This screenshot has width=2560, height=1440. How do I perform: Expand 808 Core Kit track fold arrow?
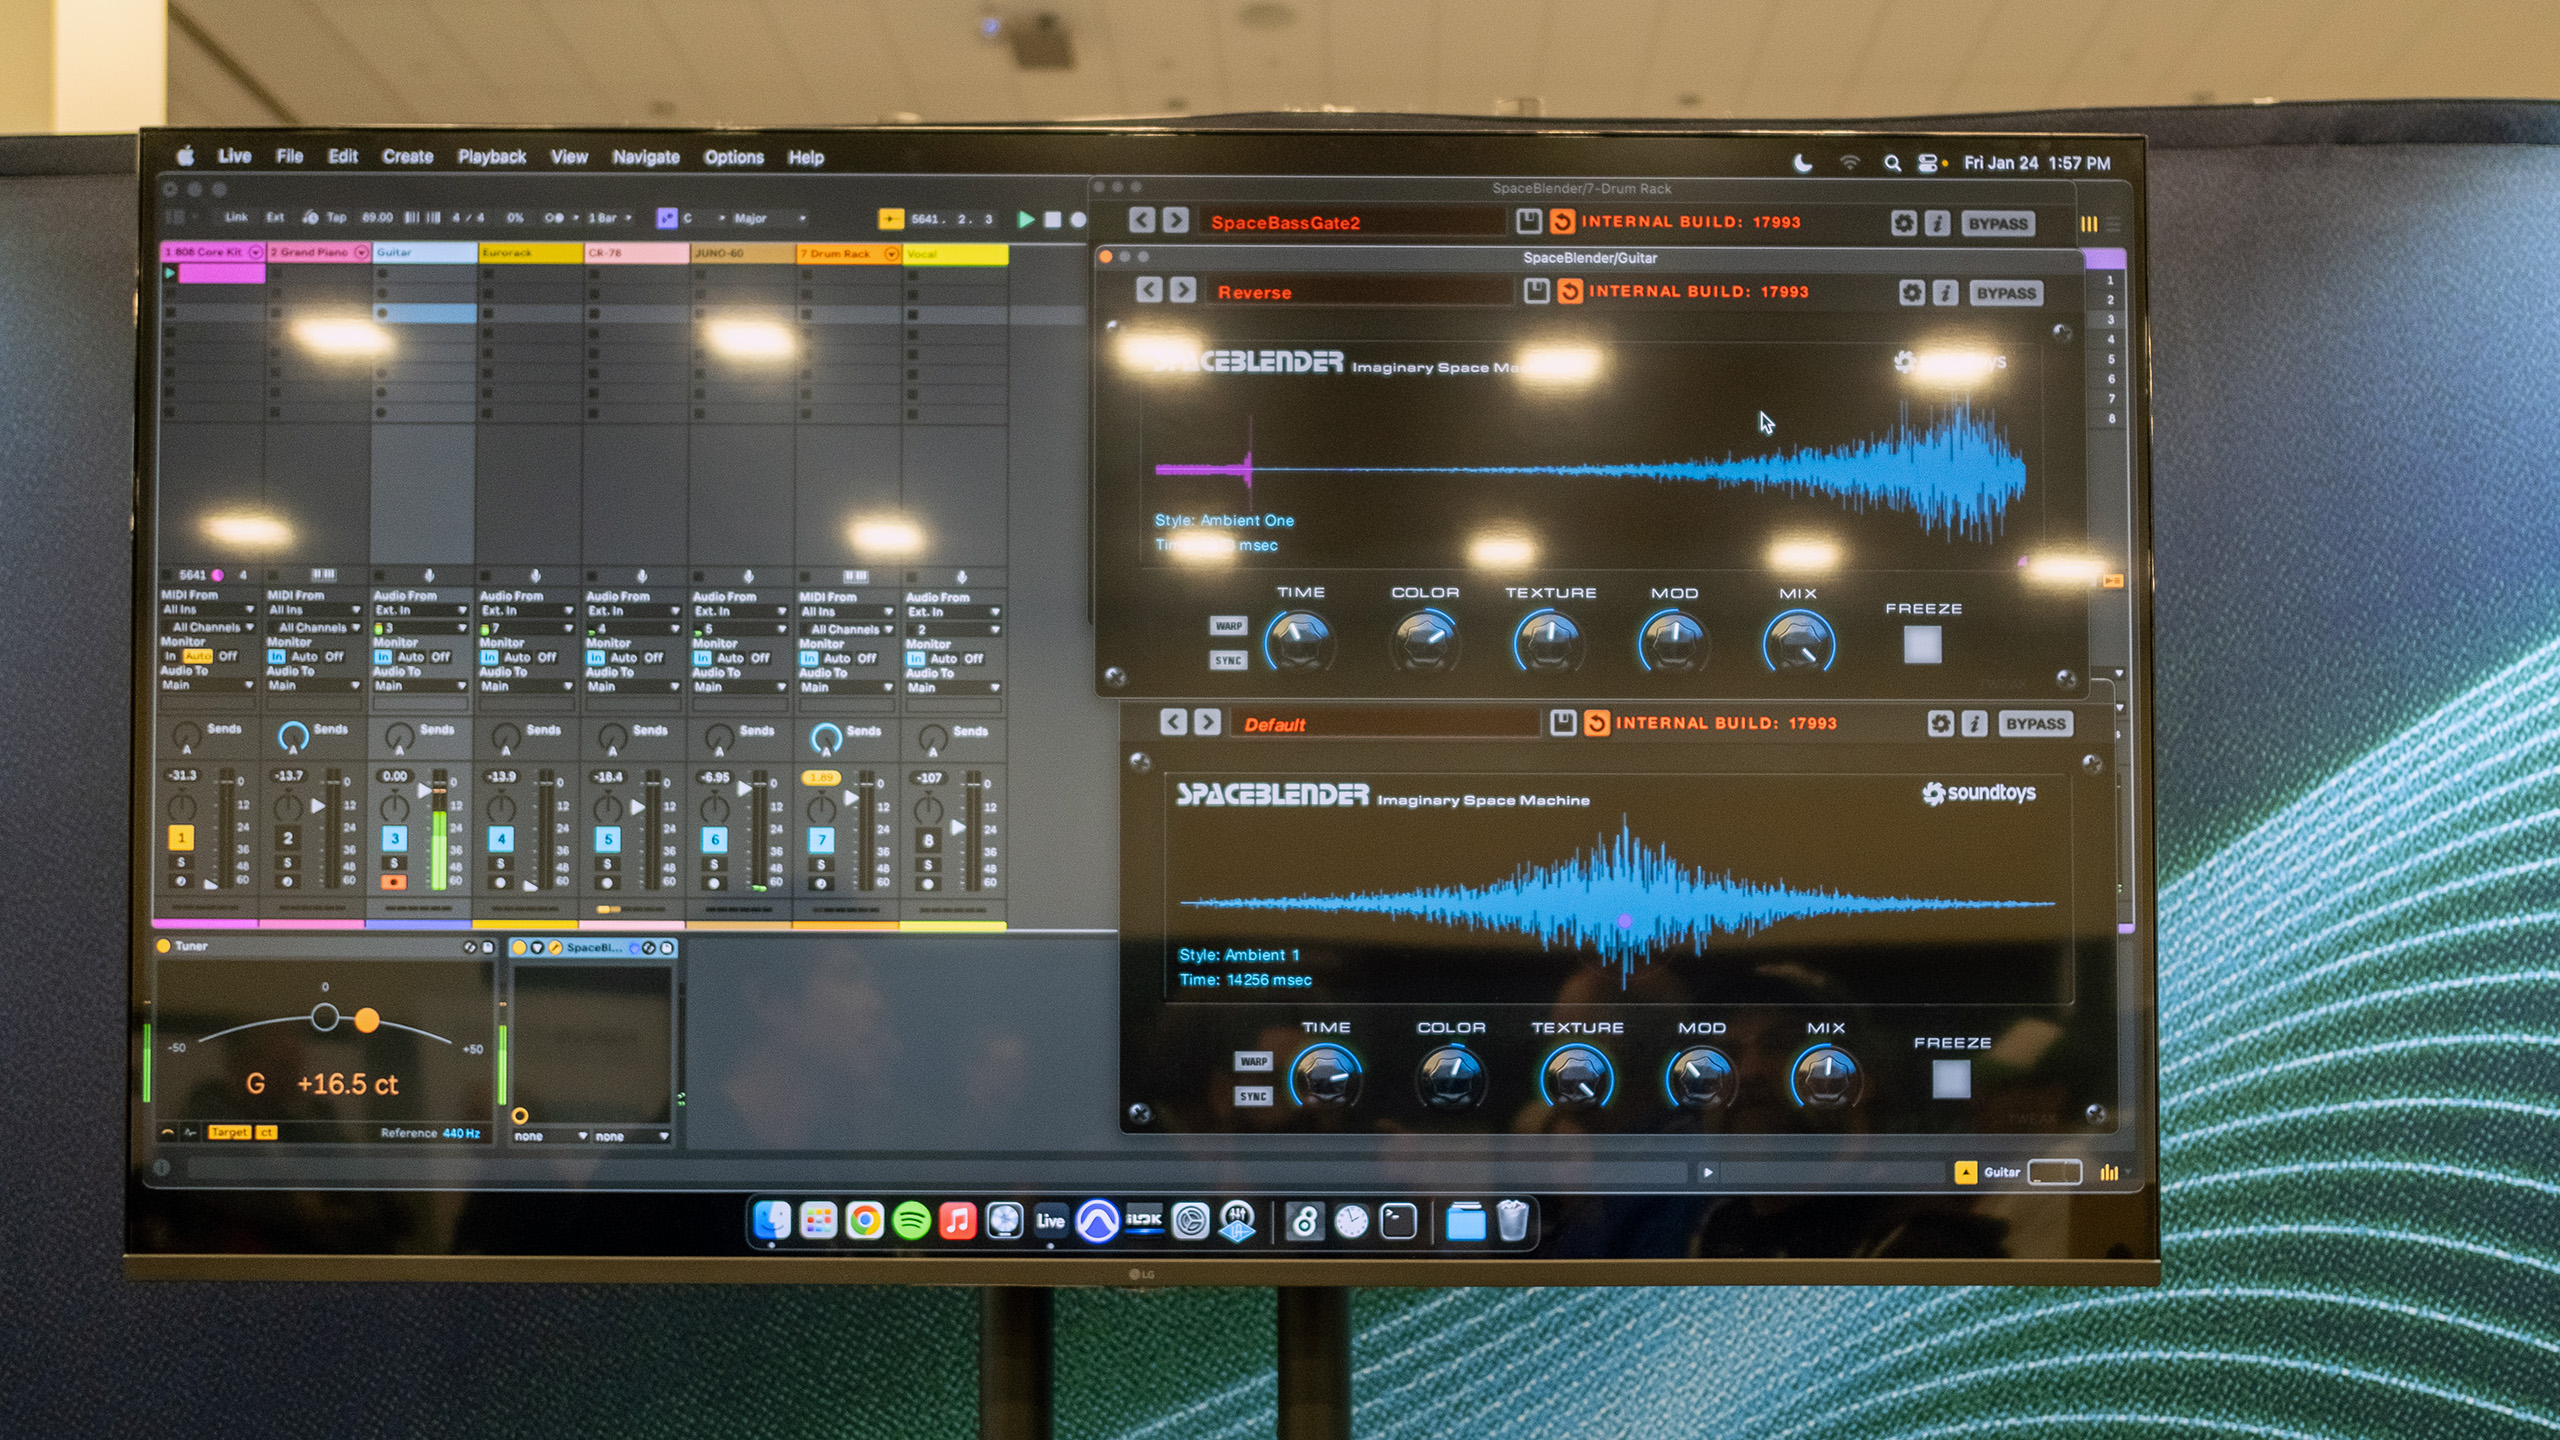pos(256,252)
